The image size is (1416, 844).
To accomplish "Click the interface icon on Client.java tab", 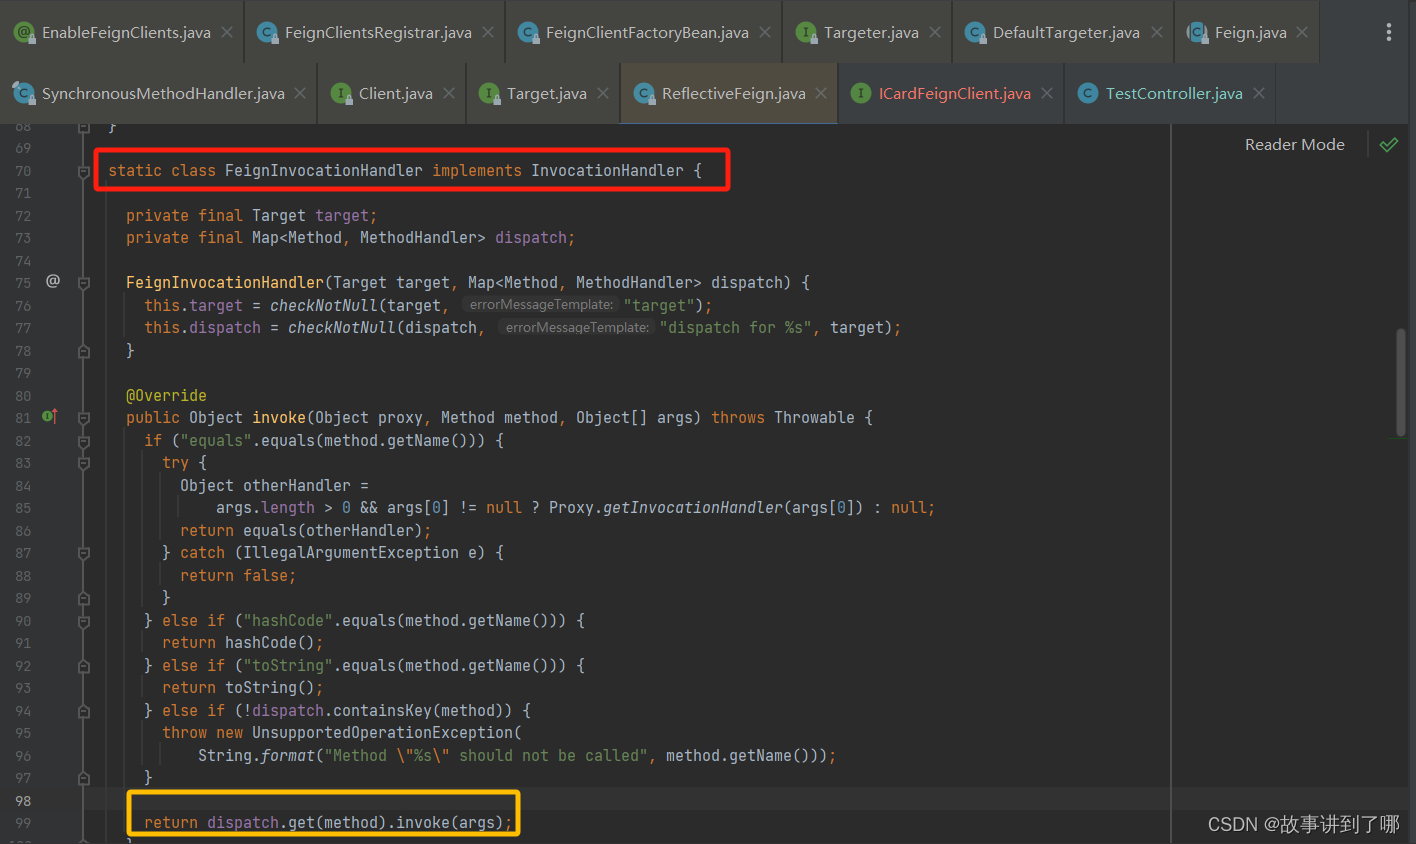I will click(341, 93).
